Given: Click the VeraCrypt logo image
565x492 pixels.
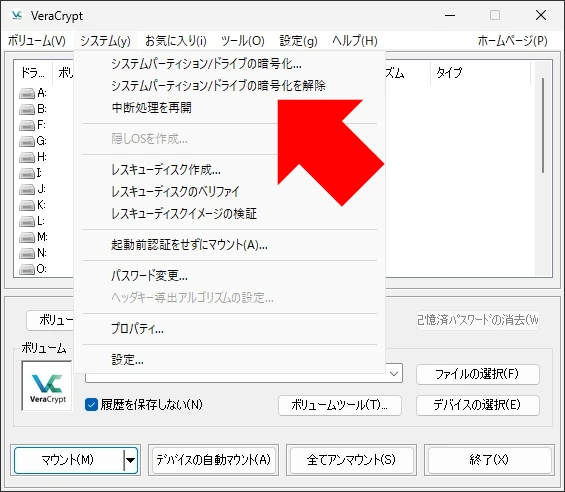Looking at the screenshot, I should coord(47,386).
